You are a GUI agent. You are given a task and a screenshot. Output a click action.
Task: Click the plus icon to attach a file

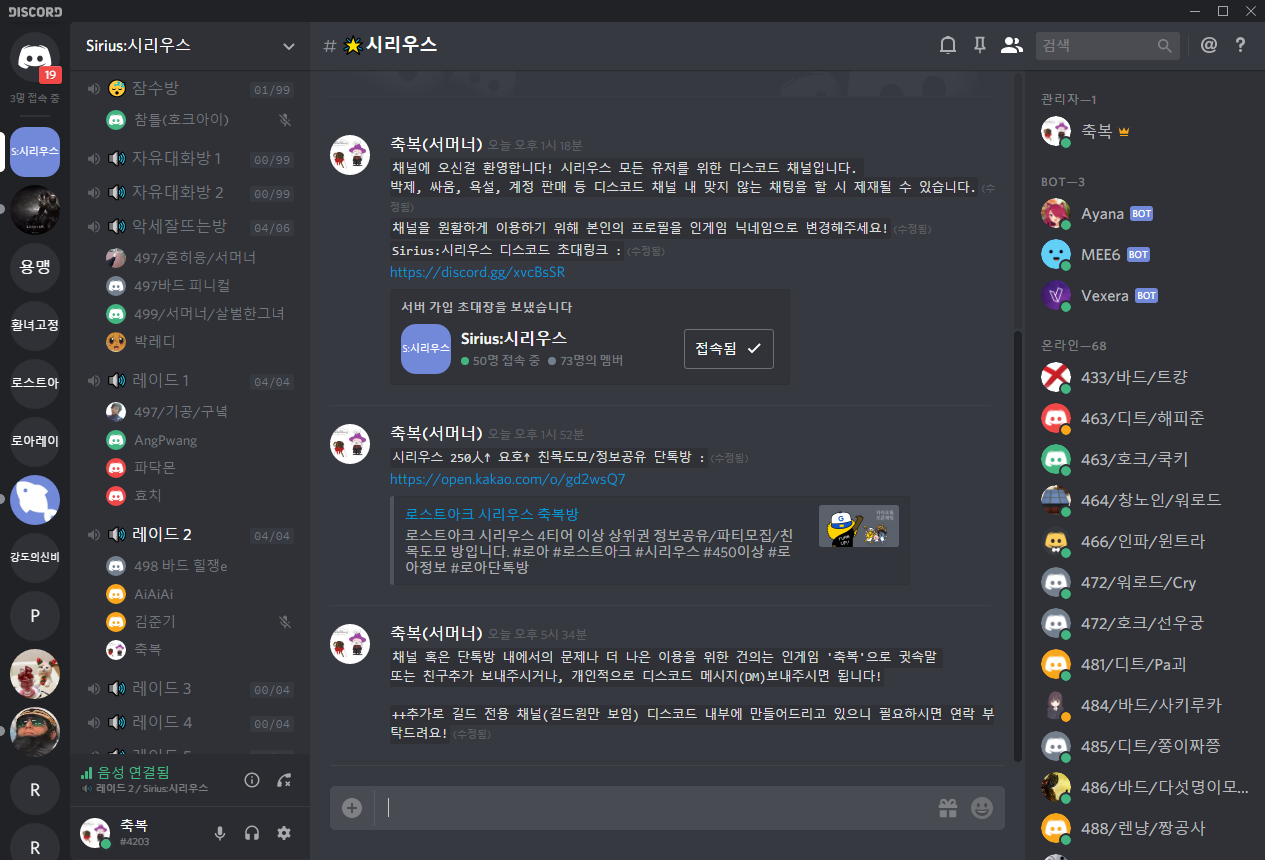click(x=351, y=808)
